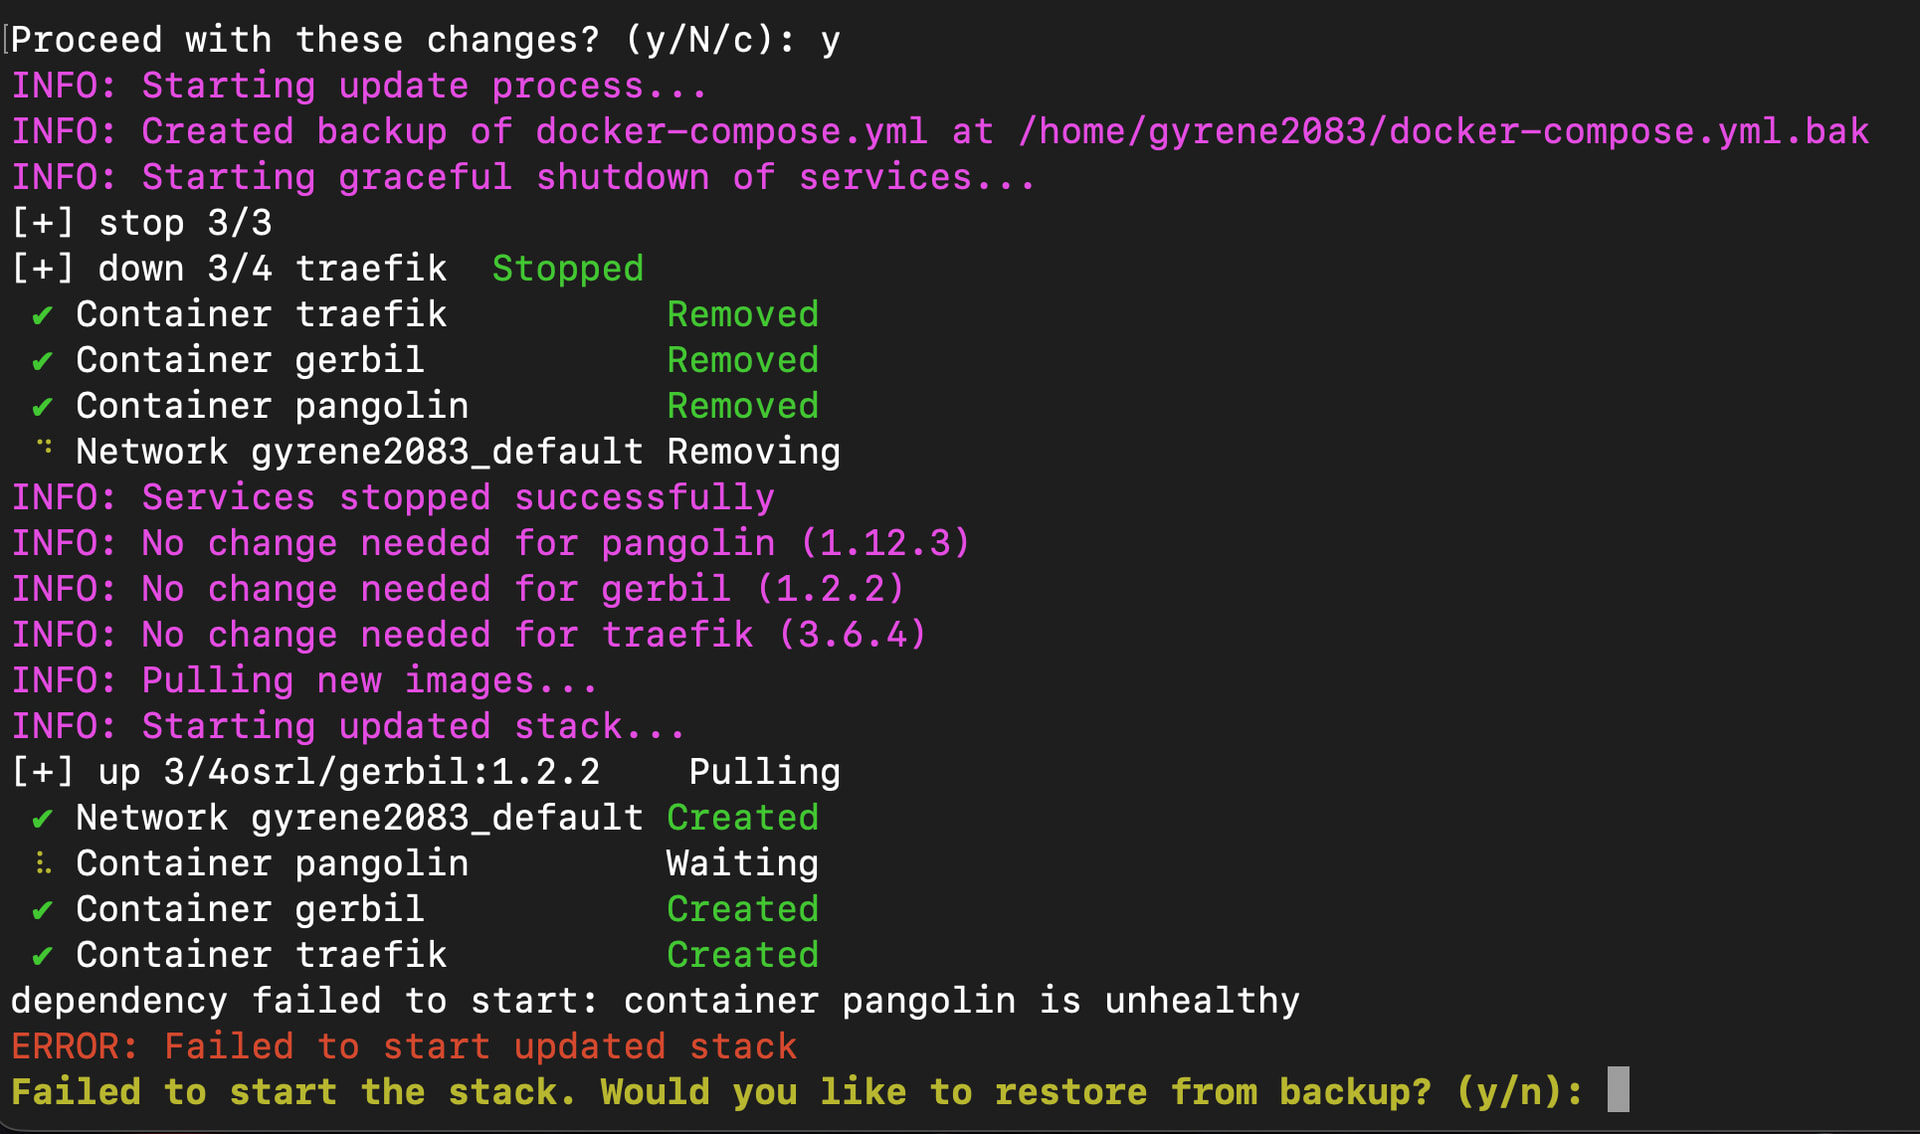The height and width of the screenshot is (1134, 1920).
Task: Click the Pulling status on the up line
Action: point(764,772)
